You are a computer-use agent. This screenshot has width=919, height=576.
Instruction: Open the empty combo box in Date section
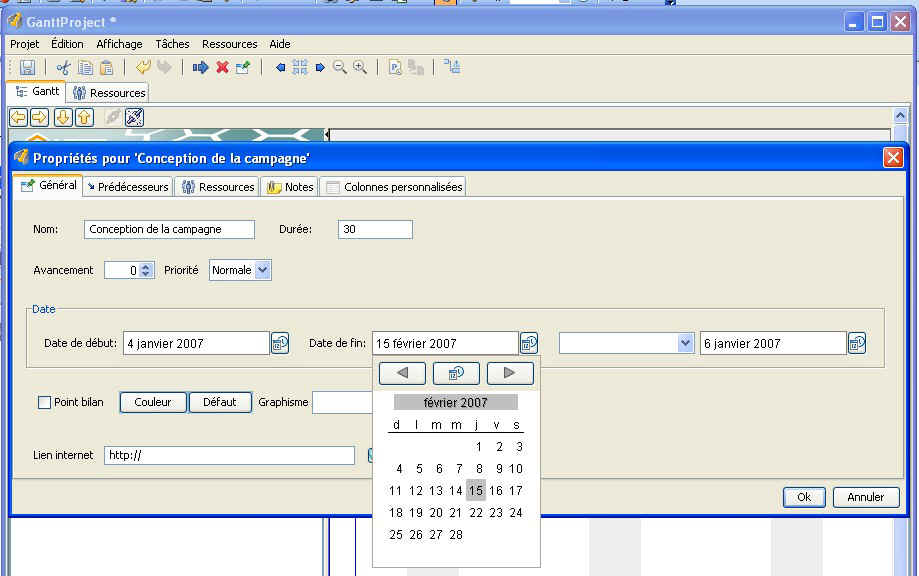pyautogui.click(x=627, y=343)
